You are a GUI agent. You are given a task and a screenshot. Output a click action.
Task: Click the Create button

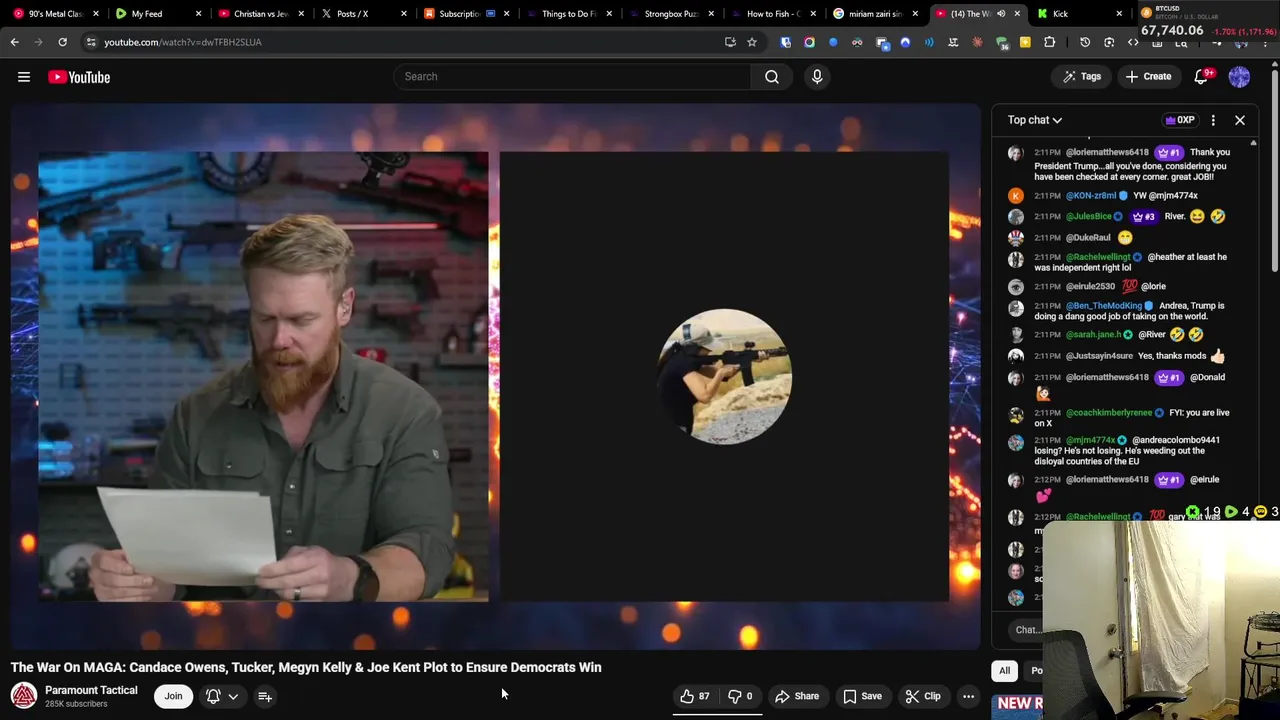pyautogui.click(x=1148, y=77)
